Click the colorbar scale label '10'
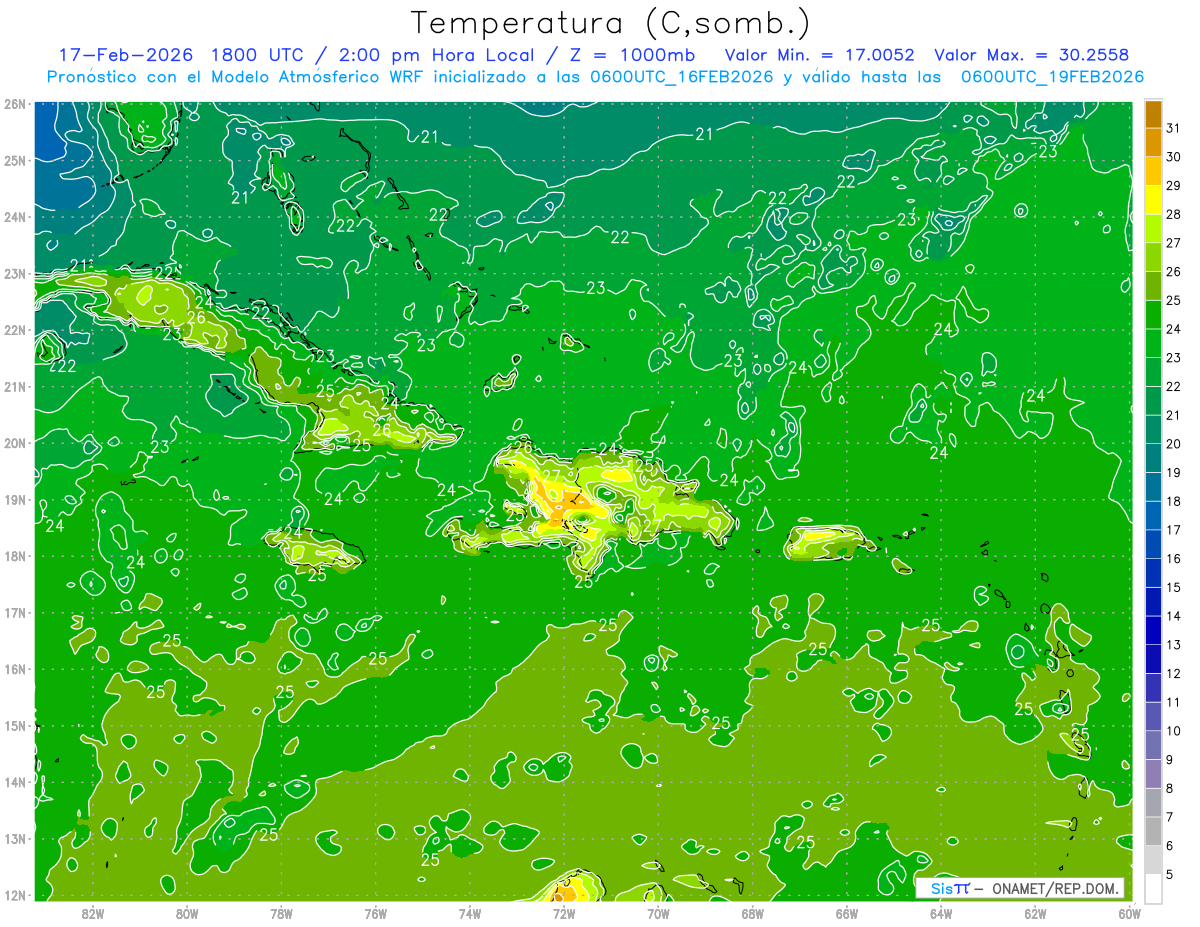This screenshot has height=927, width=1200. click(1173, 731)
